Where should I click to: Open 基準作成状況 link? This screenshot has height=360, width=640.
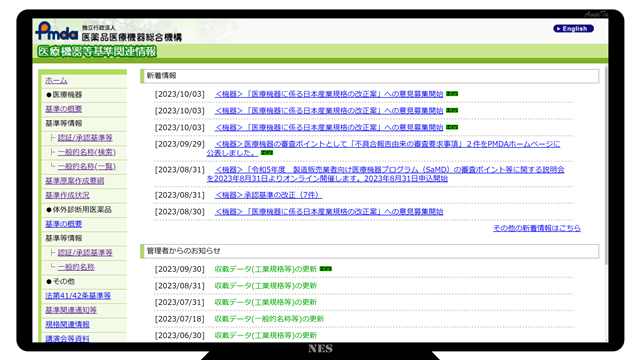[67, 195]
